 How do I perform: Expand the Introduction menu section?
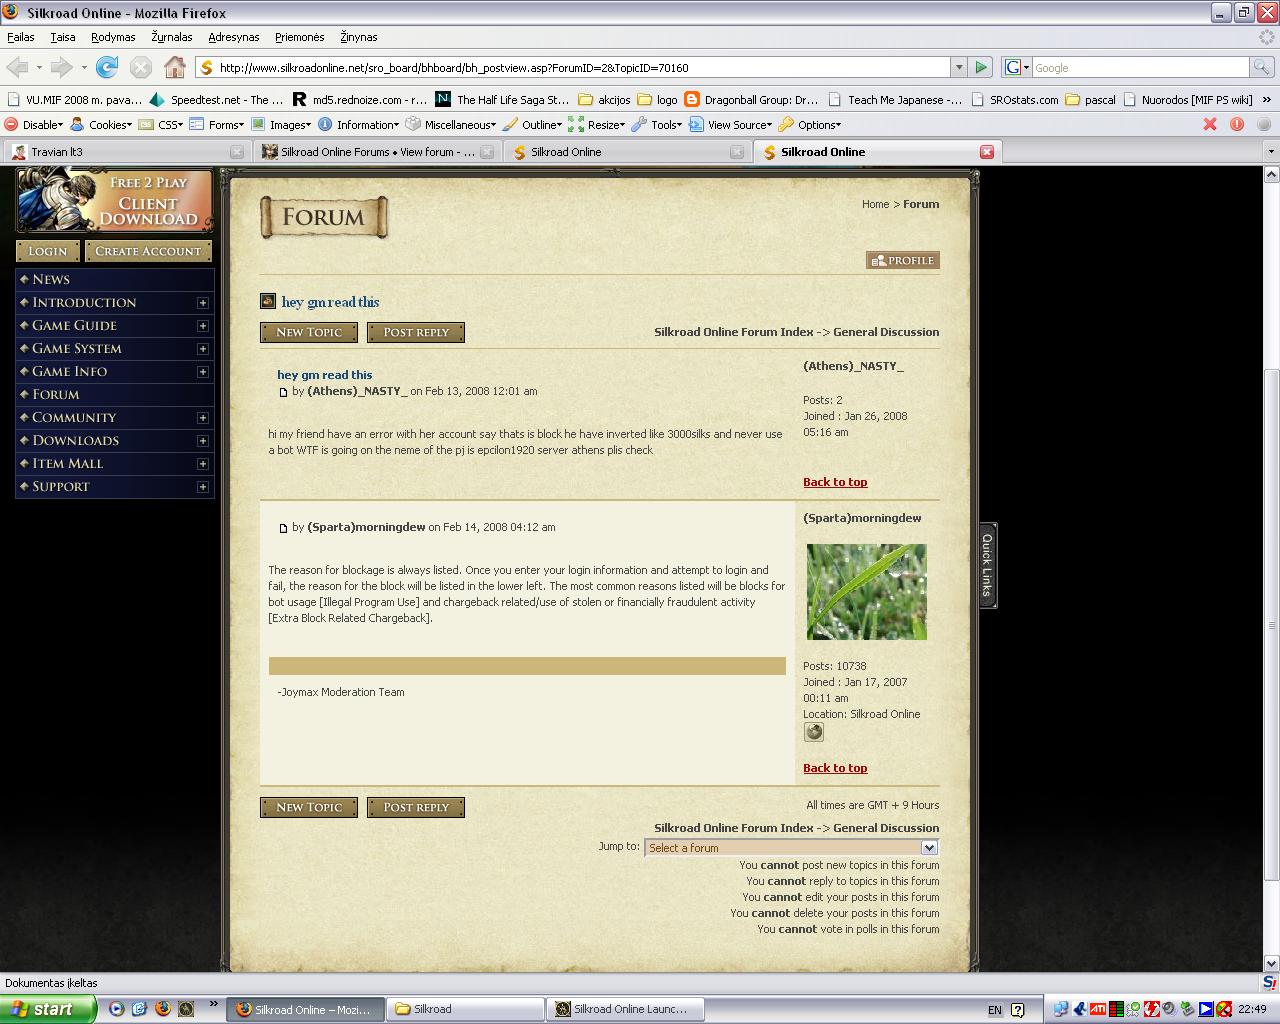click(203, 303)
